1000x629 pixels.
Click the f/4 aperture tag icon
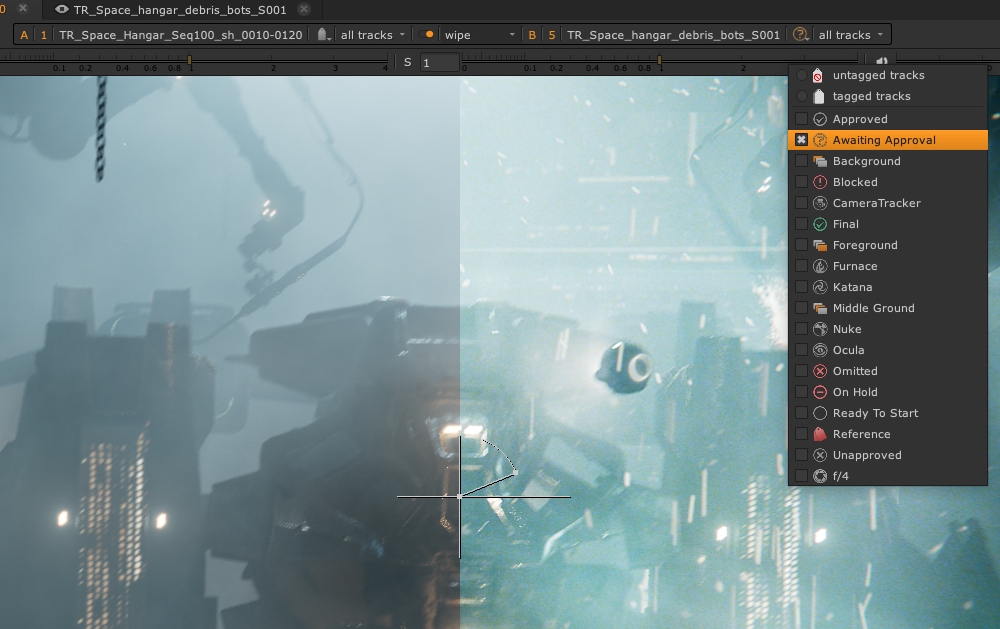click(x=820, y=476)
